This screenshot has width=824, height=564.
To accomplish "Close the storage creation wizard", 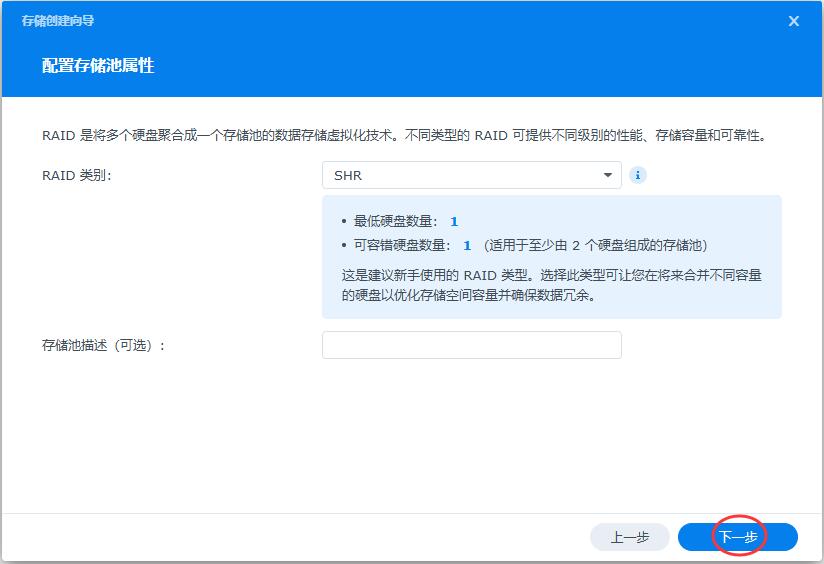I will pyautogui.click(x=794, y=21).
